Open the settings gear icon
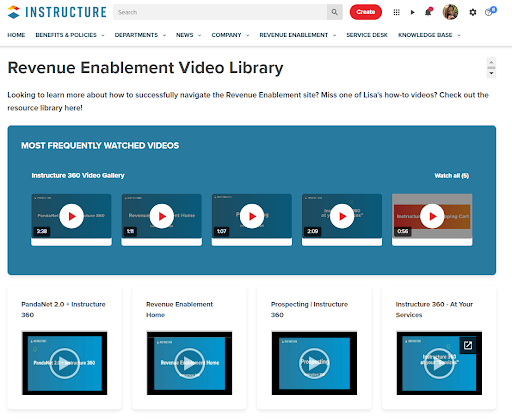The height and width of the screenshot is (419, 512). pyautogui.click(x=473, y=12)
